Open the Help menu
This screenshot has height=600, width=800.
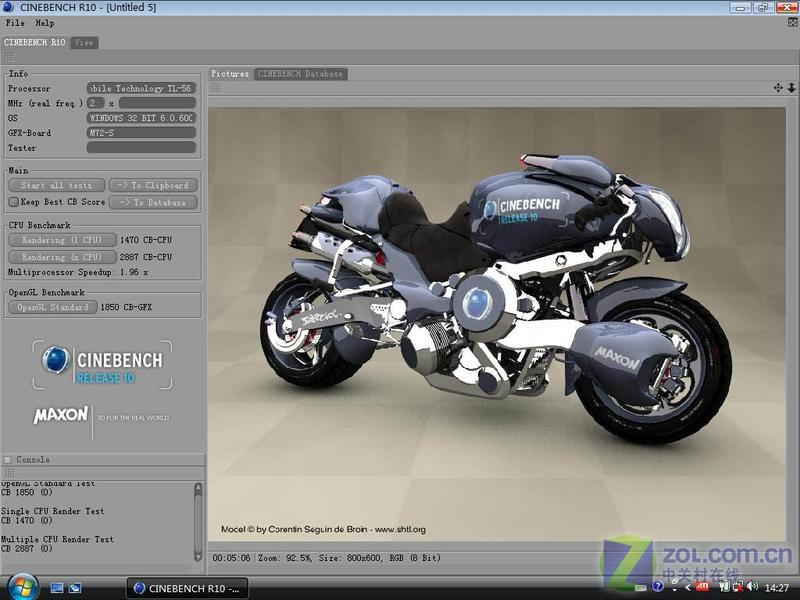(44, 23)
